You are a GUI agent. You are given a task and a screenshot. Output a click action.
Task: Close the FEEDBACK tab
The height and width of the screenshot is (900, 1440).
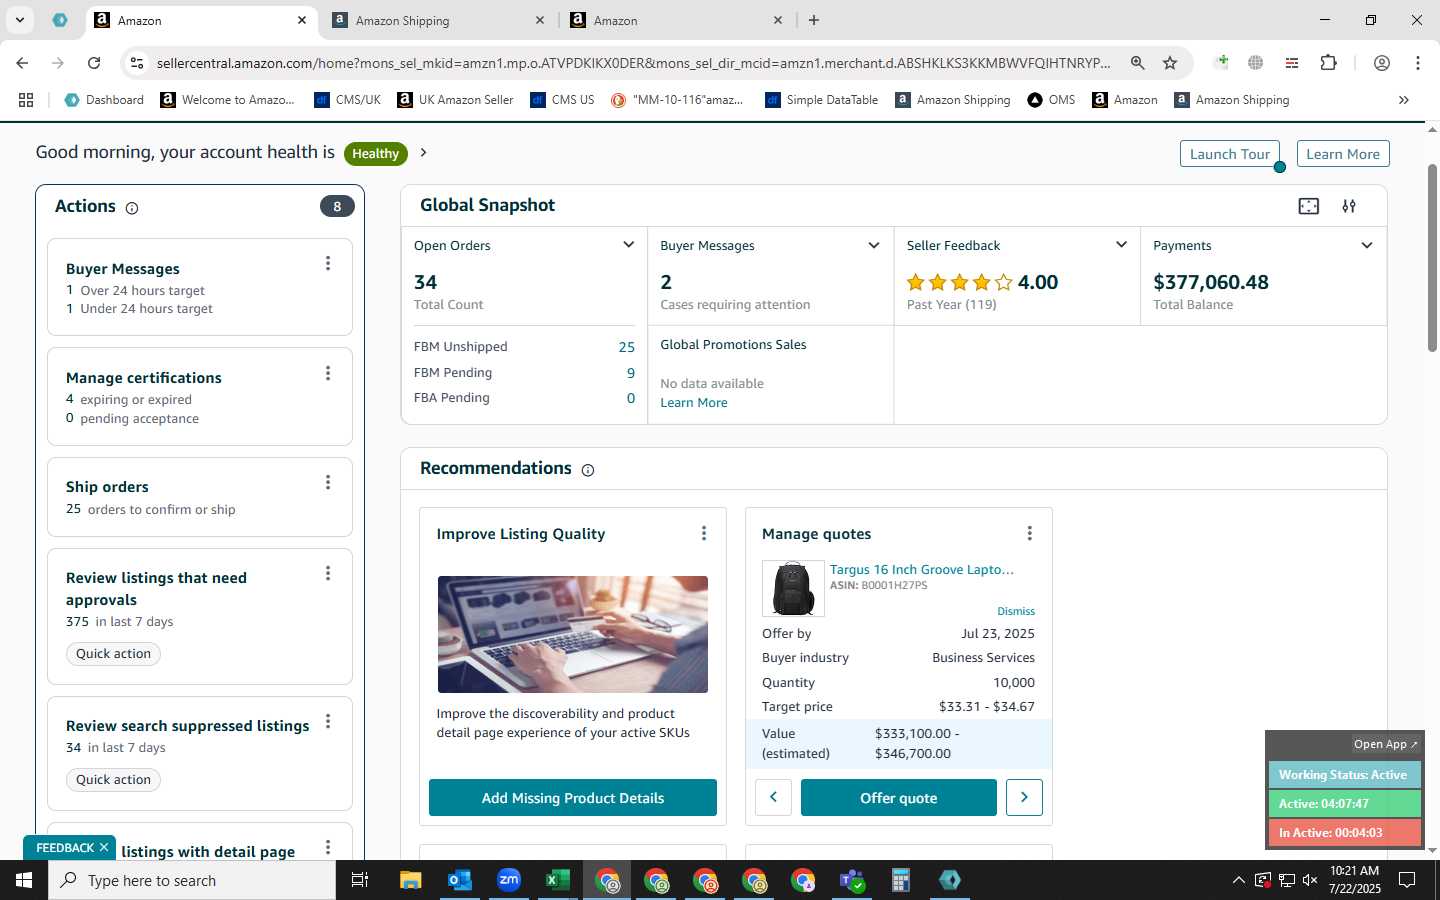point(103,847)
